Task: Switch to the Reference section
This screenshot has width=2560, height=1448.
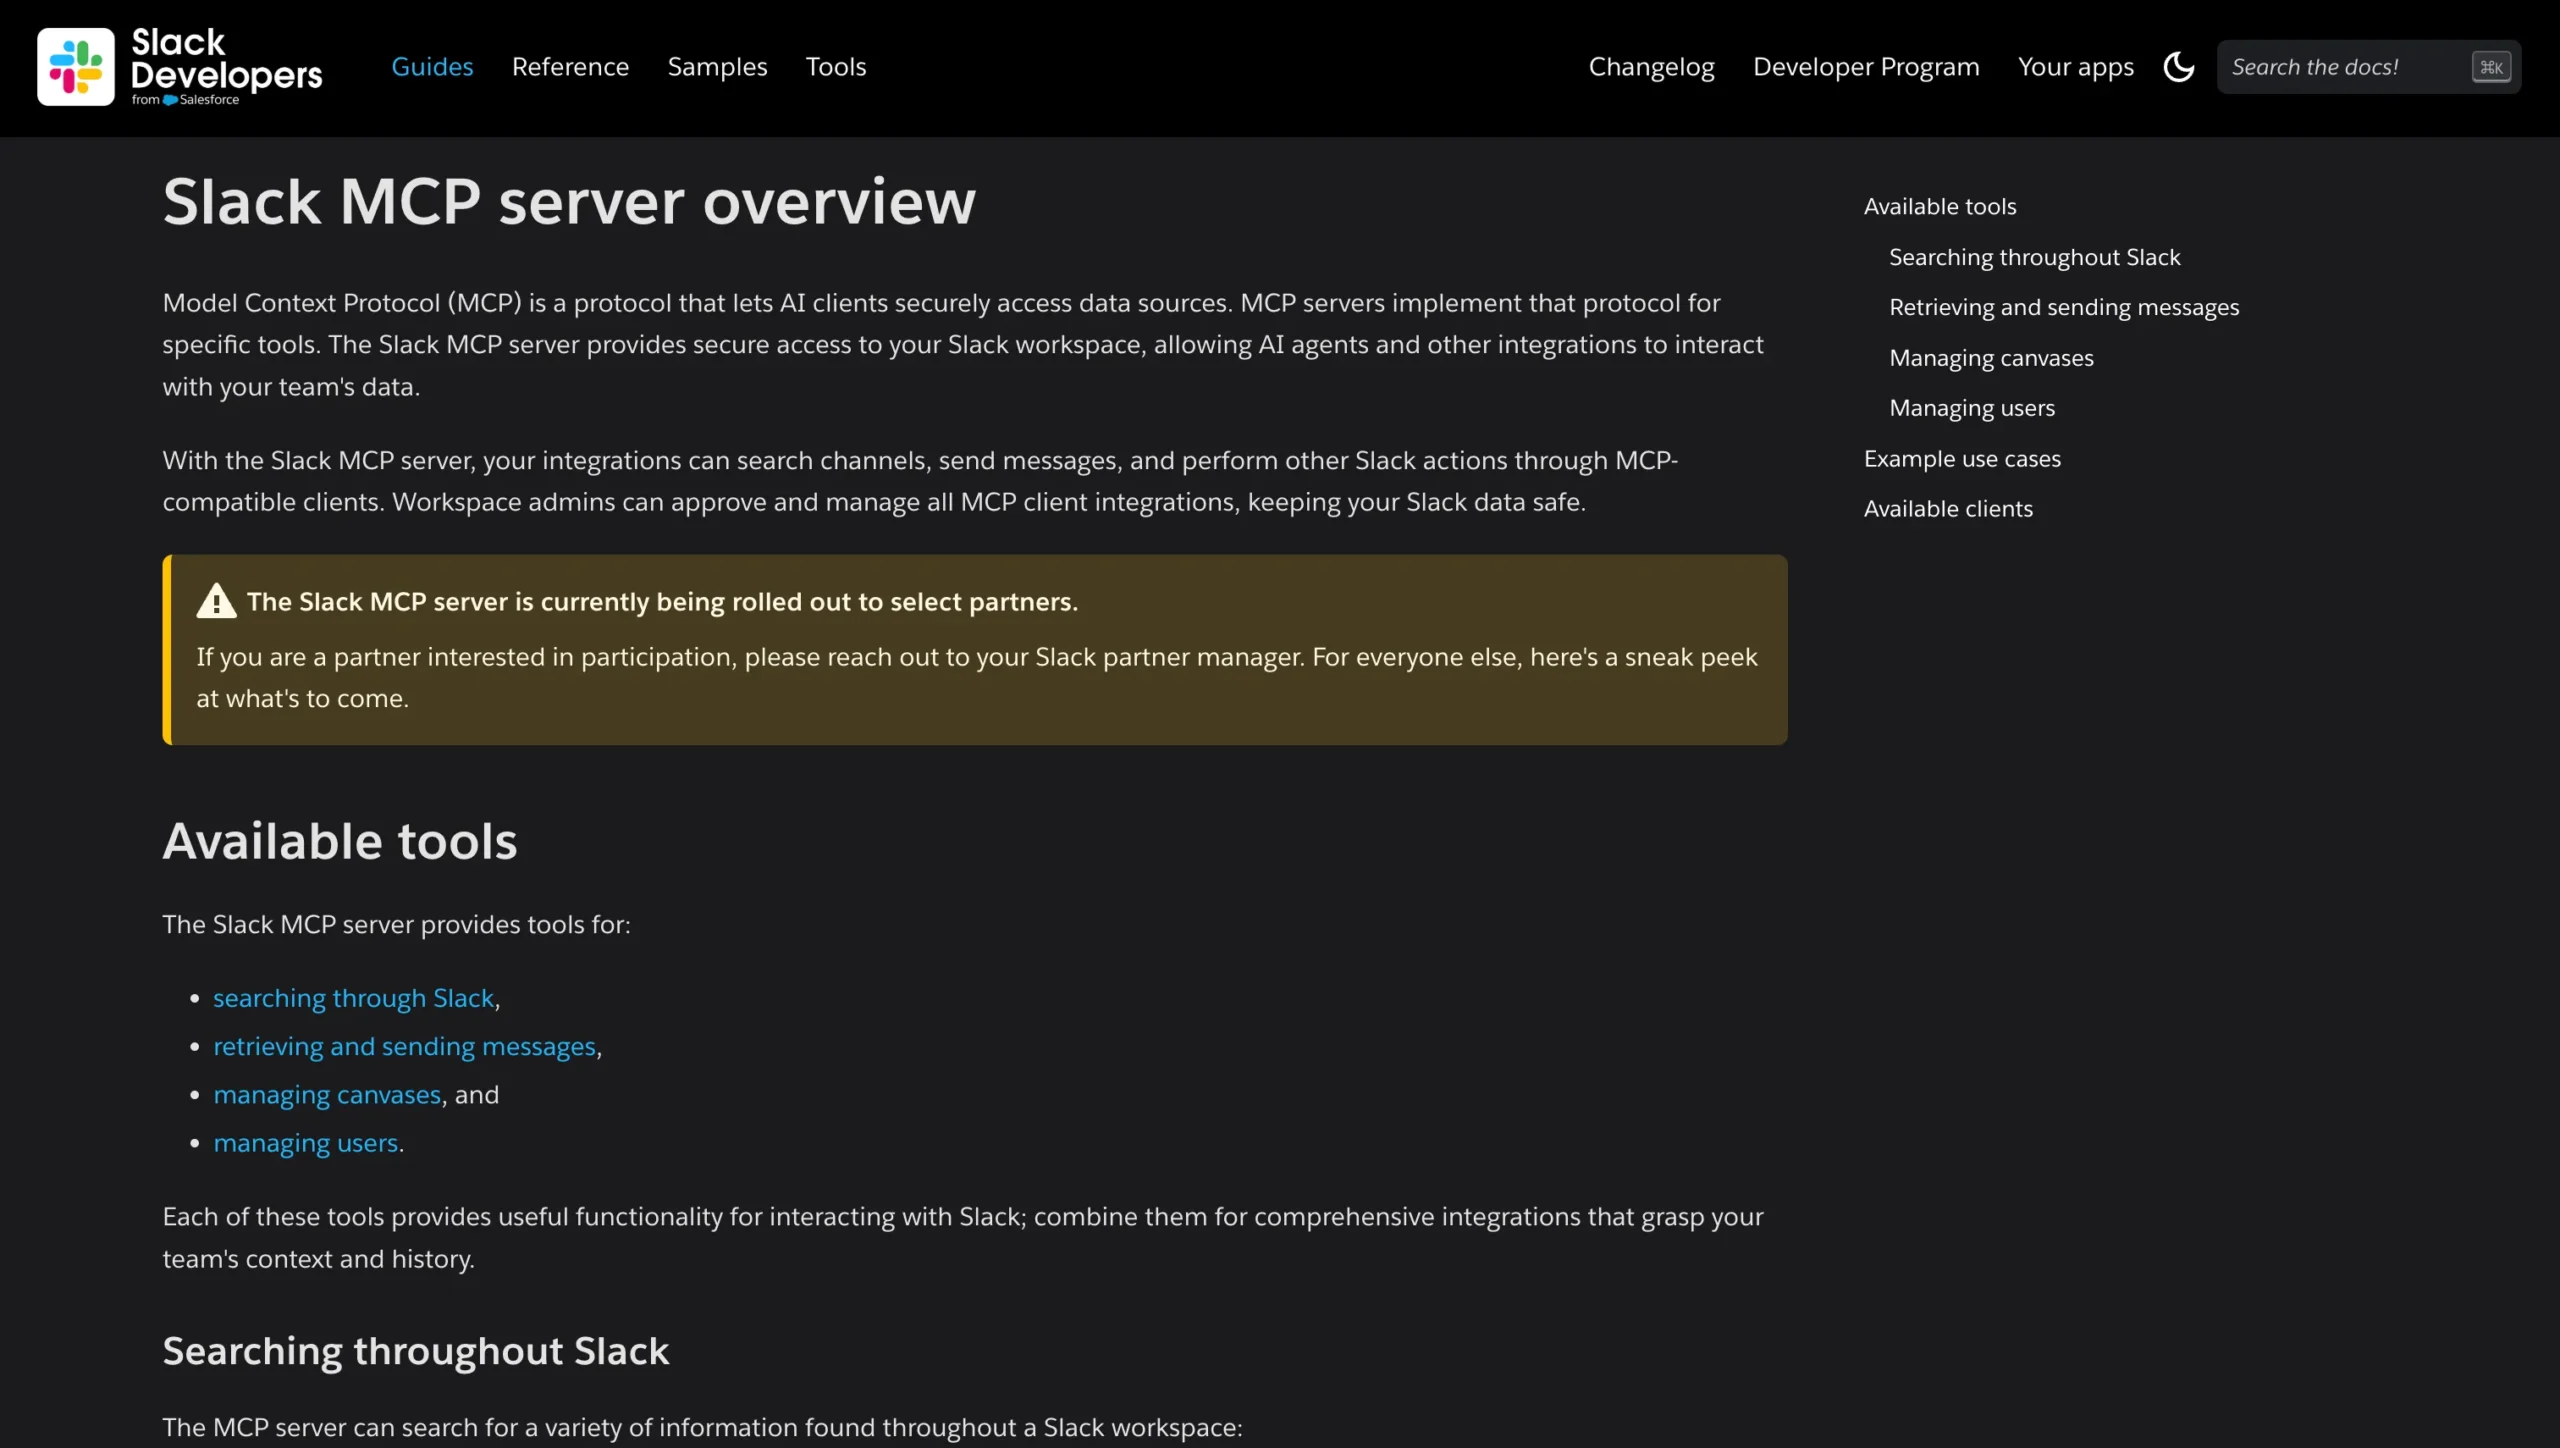Action: click(570, 66)
